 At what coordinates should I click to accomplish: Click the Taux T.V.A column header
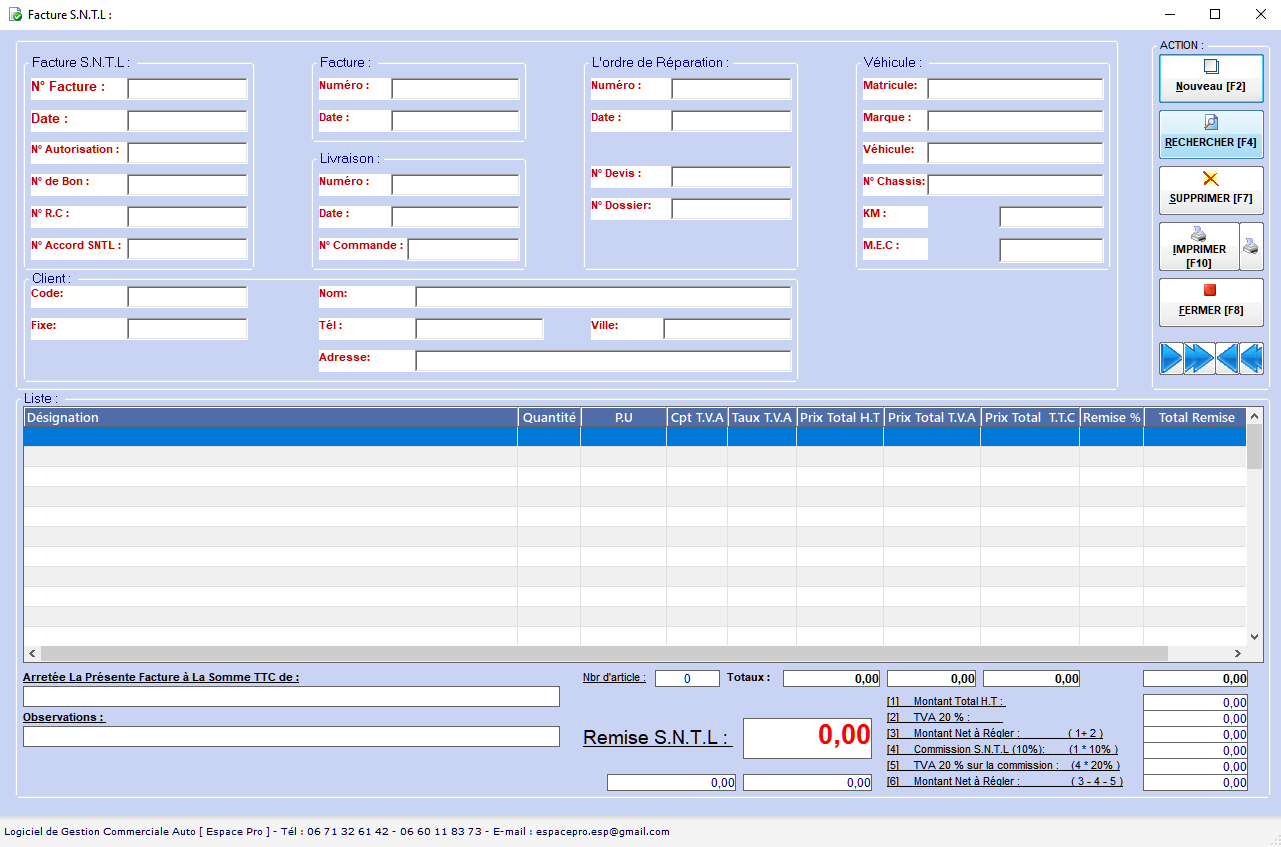762,417
